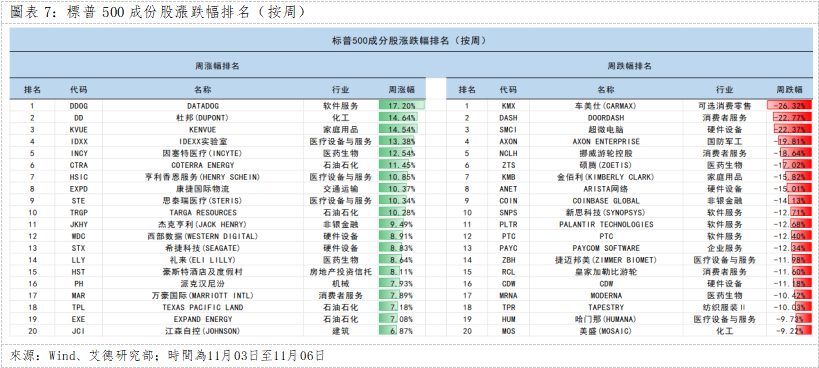Select 新思科技(SYNOPSYS) name cell
The height and width of the screenshot is (368, 819).
(x=605, y=212)
